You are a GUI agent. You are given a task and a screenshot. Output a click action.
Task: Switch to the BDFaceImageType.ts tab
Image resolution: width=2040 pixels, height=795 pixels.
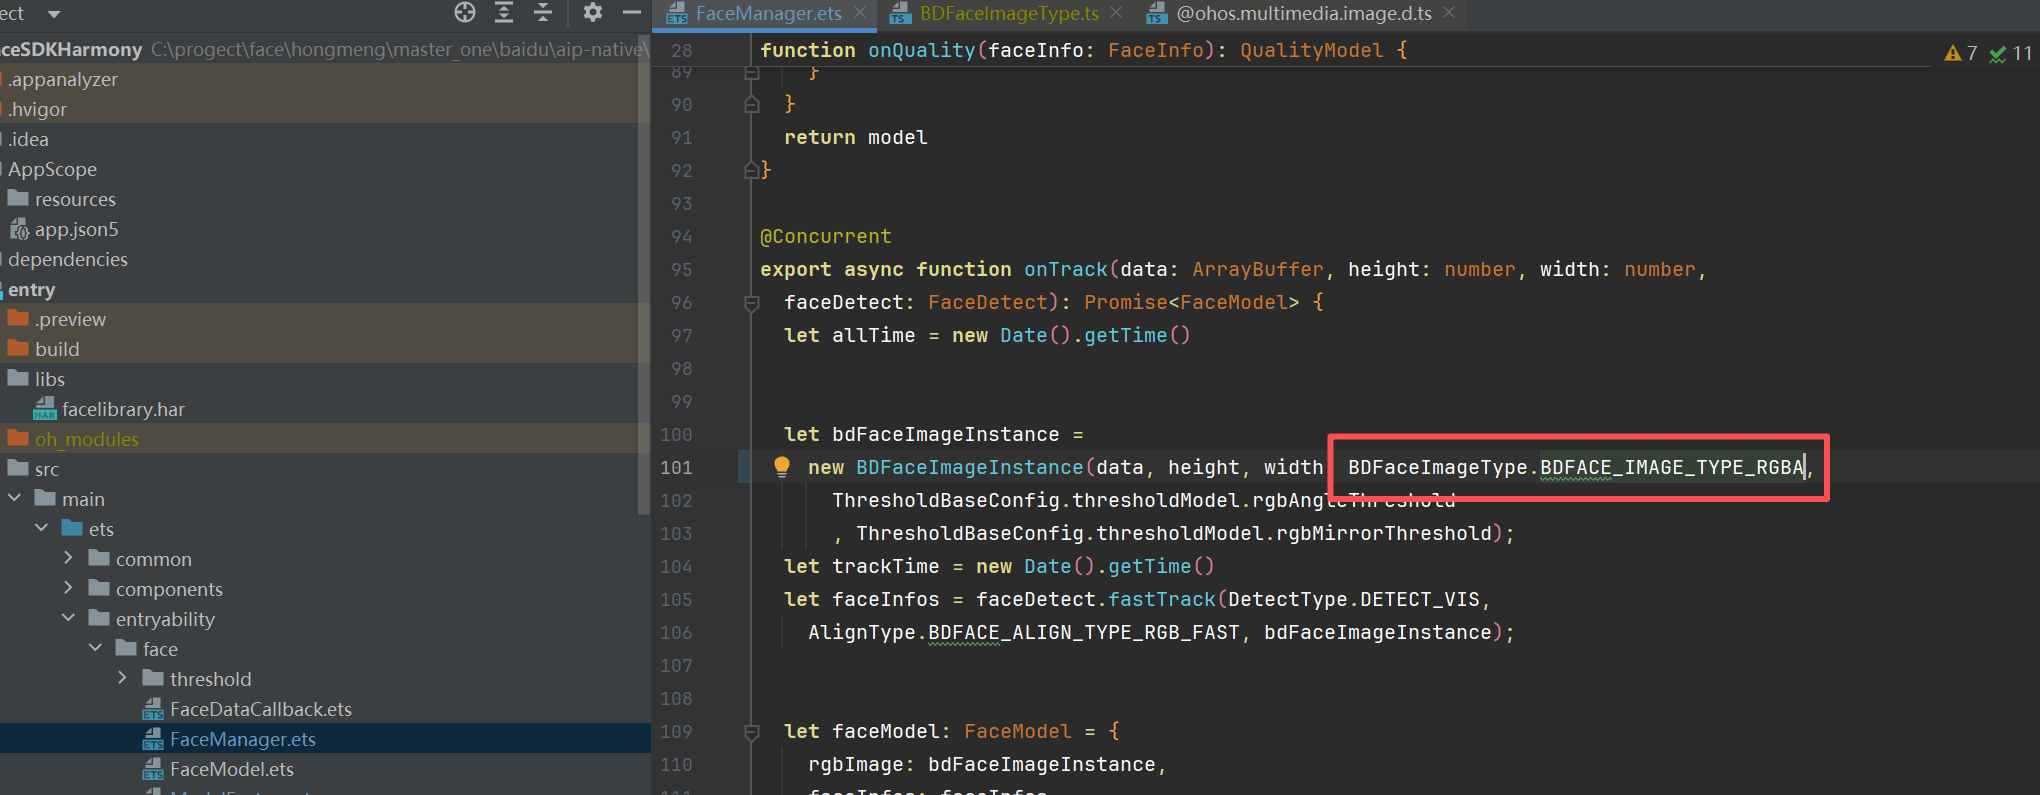coord(1008,13)
